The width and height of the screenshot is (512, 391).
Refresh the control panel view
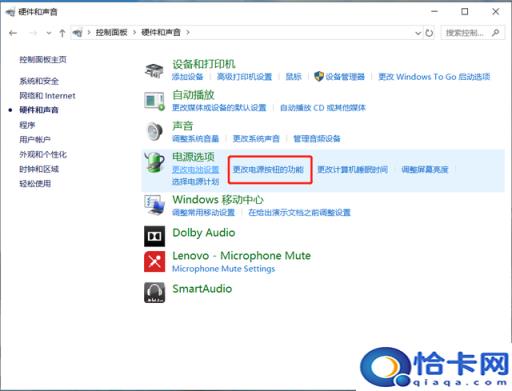coord(429,33)
